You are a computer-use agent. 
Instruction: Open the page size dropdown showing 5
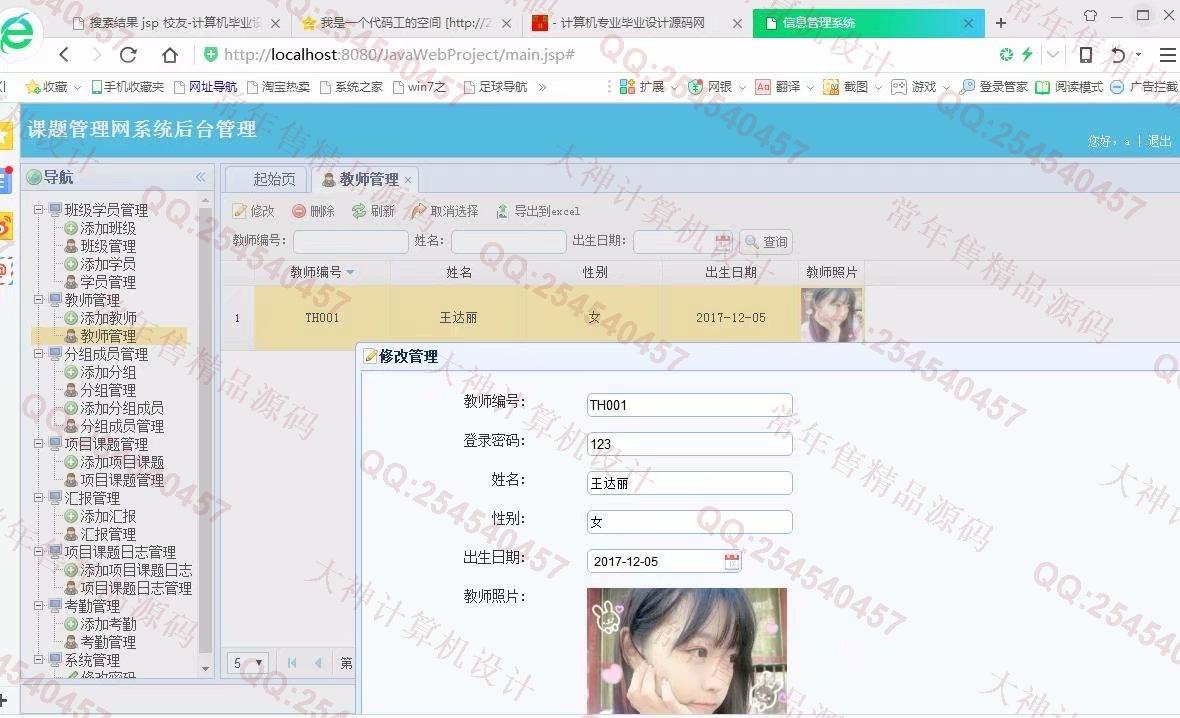click(x=248, y=663)
